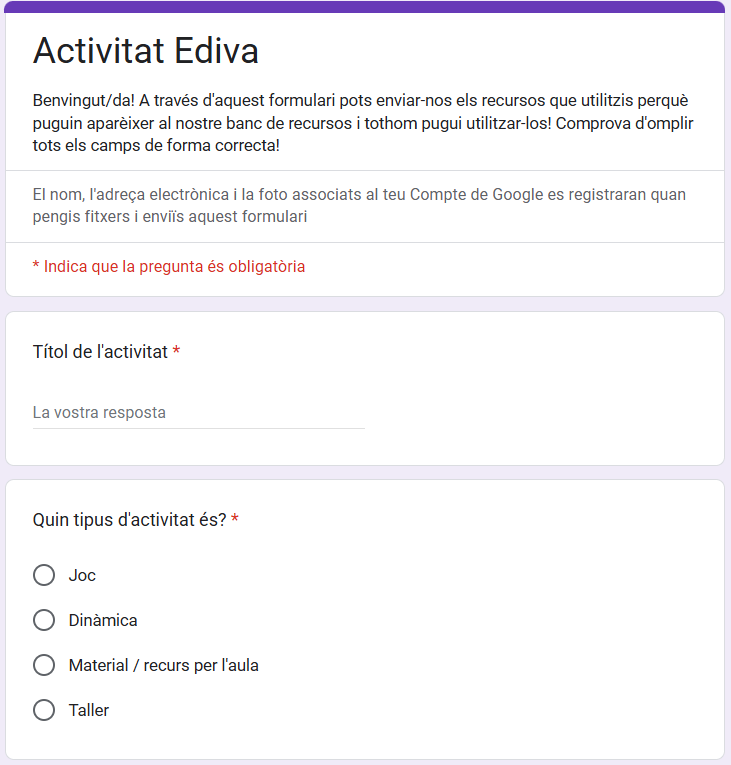Image resolution: width=731 pixels, height=765 pixels.
Task: Click the Benvingut/da welcome description paragraph
Action: point(363,123)
